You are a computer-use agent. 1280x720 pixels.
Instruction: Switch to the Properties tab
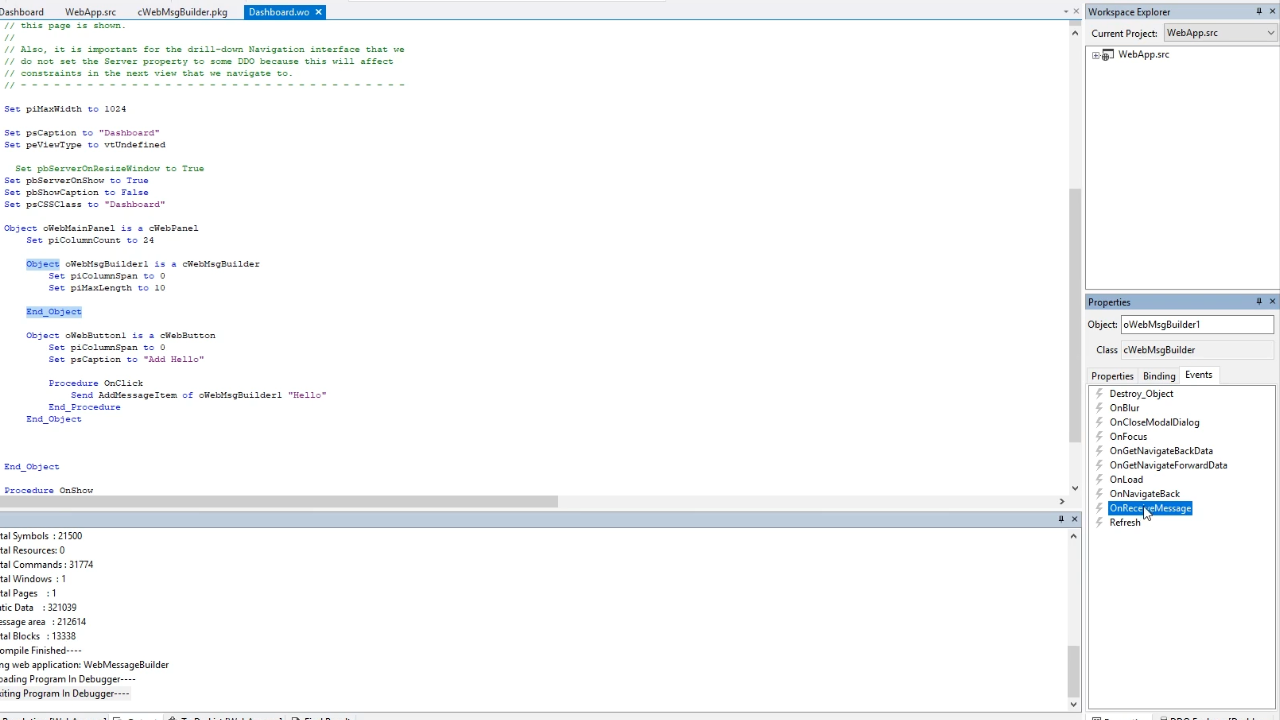click(x=1112, y=376)
